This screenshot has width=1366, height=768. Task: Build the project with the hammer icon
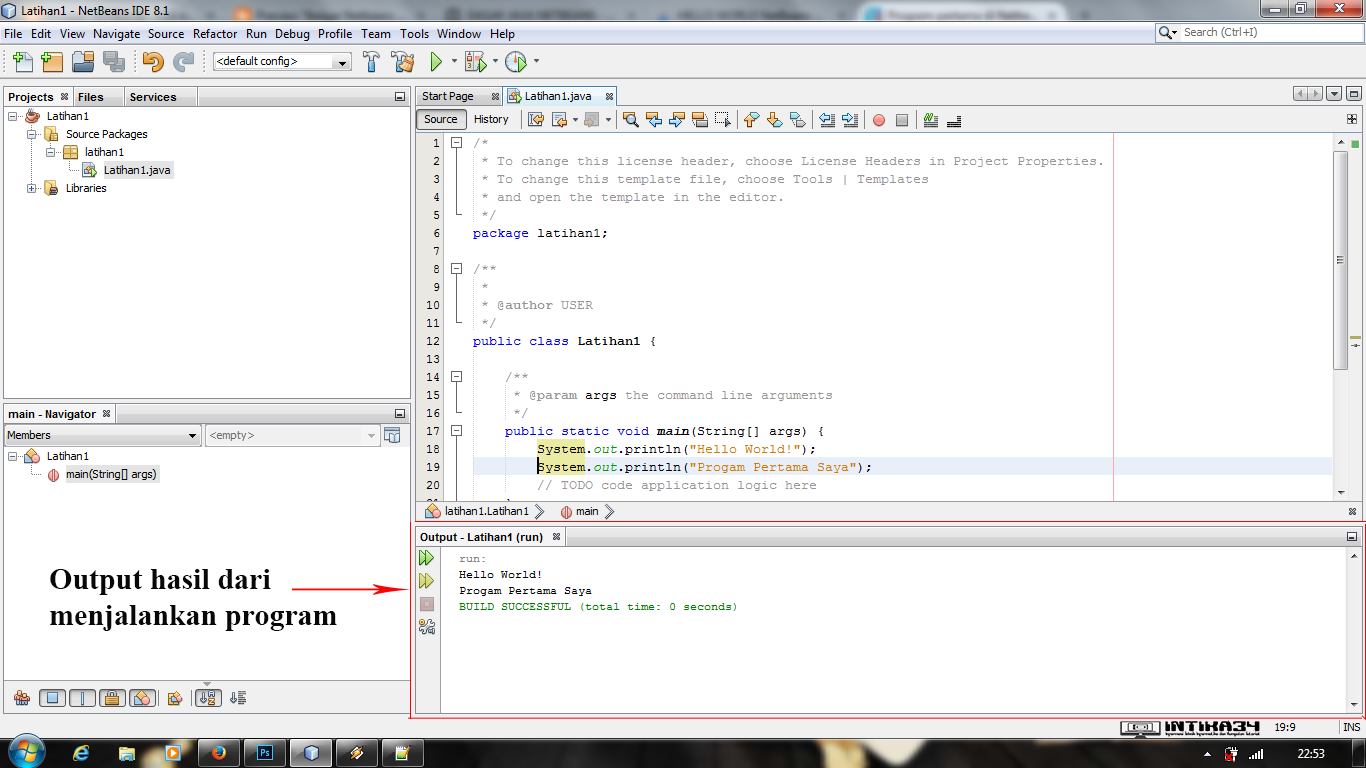click(x=371, y=62)
